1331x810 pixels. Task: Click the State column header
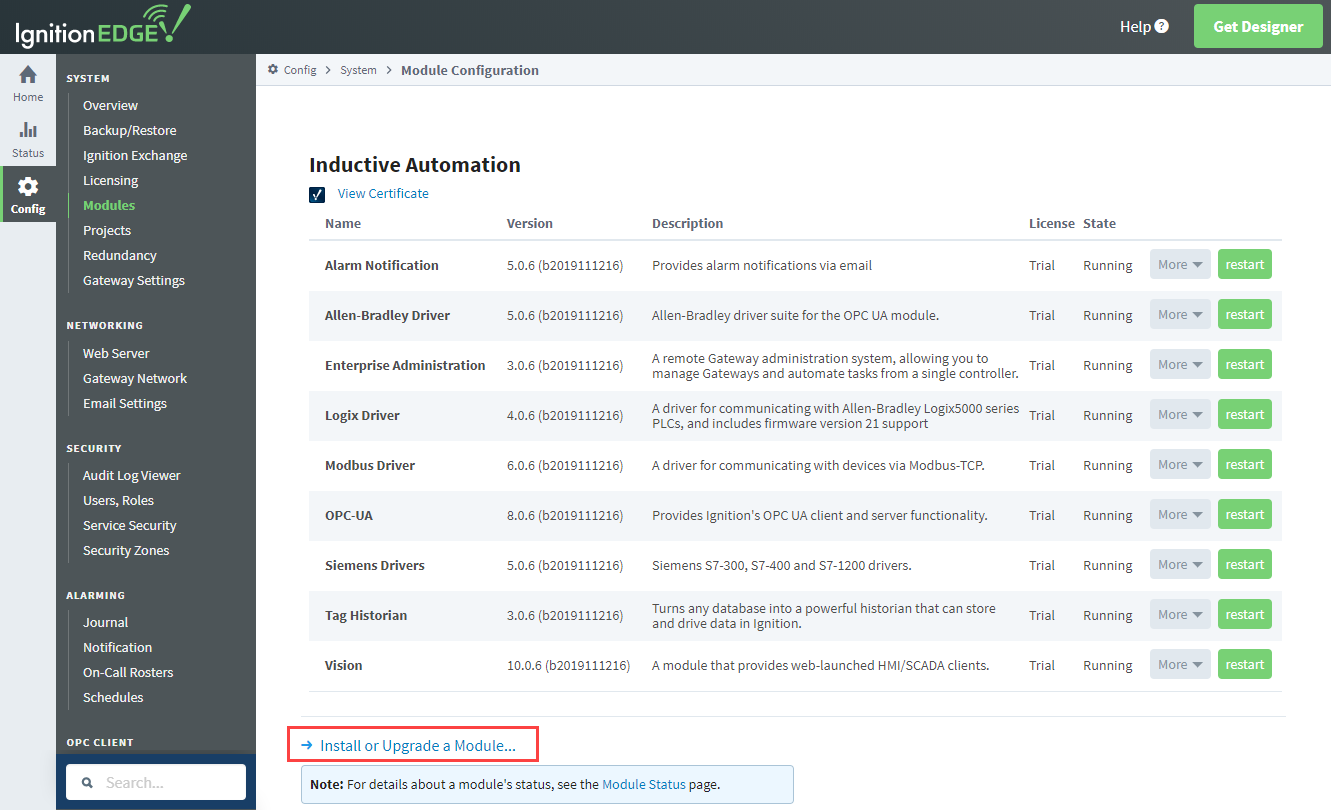click(x=1099, y=224)
